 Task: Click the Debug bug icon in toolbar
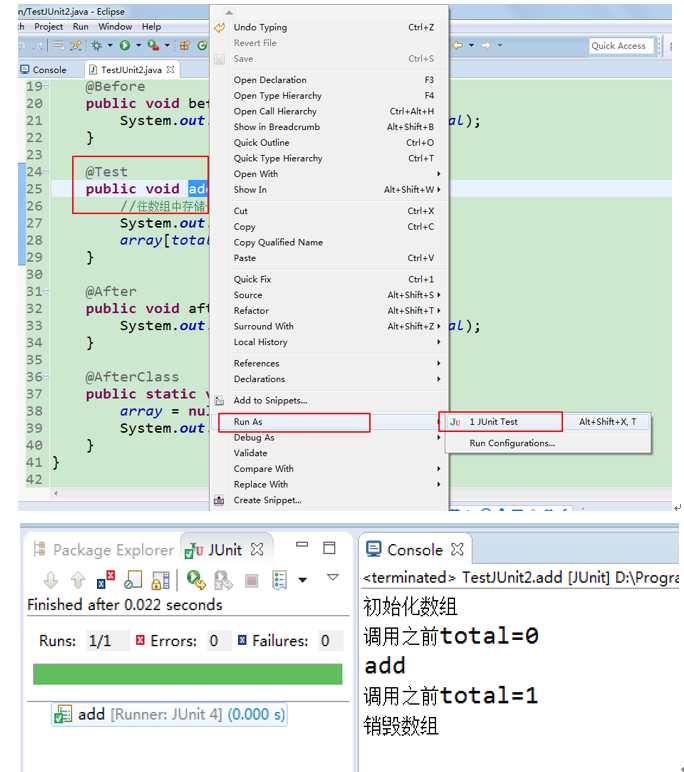(x=97, y=45)
